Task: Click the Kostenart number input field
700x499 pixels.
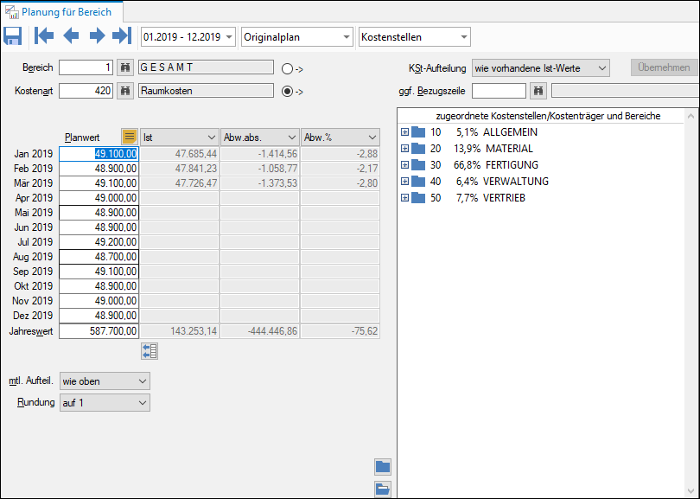Action: click(86, 91)
